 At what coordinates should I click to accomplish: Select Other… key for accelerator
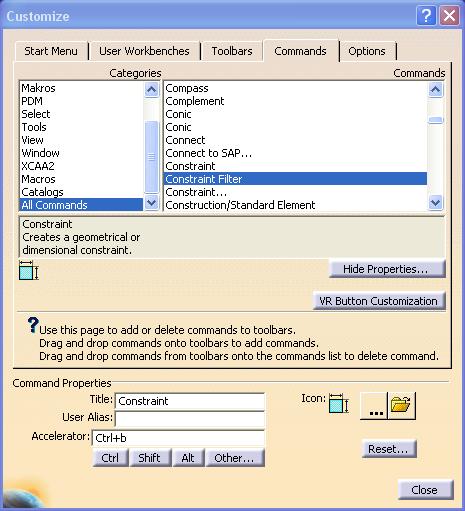click(x=235, y=458)
